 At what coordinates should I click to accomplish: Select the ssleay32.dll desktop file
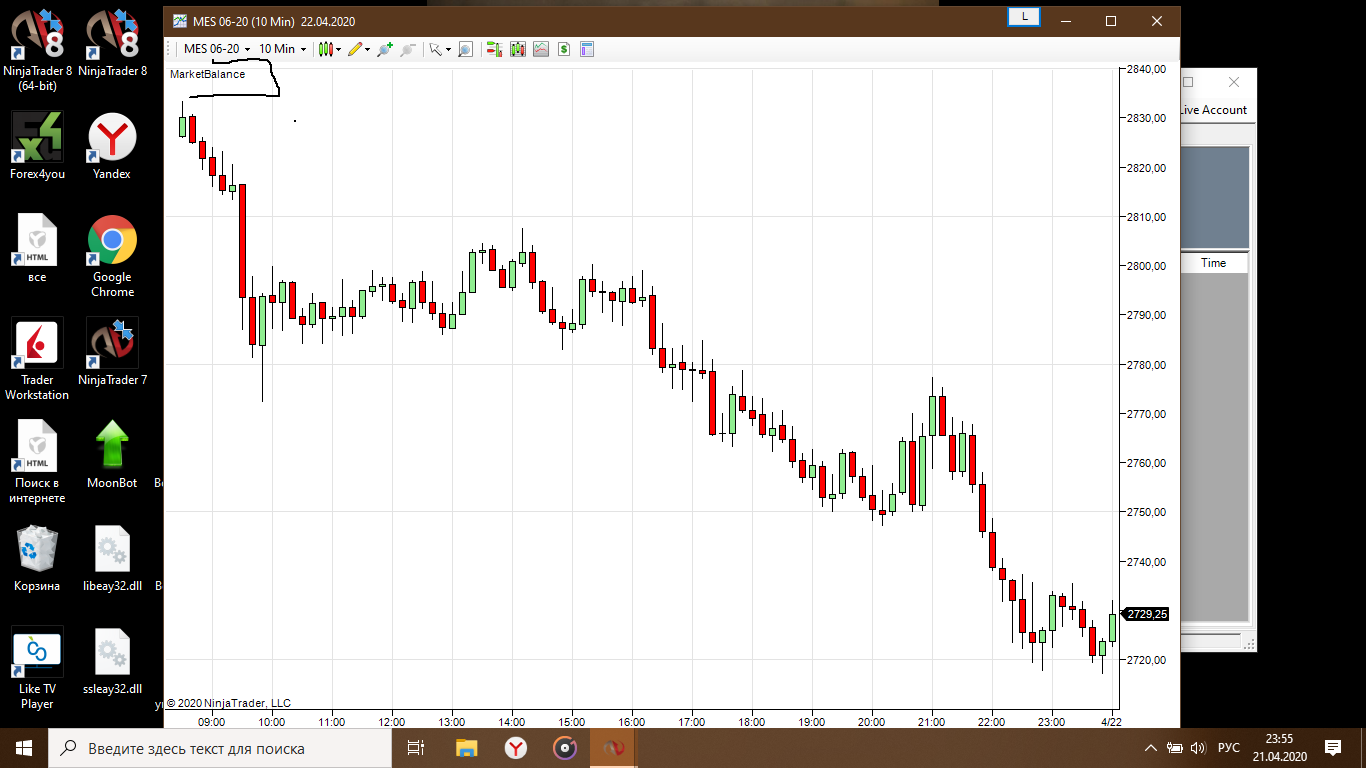point(112,661)
